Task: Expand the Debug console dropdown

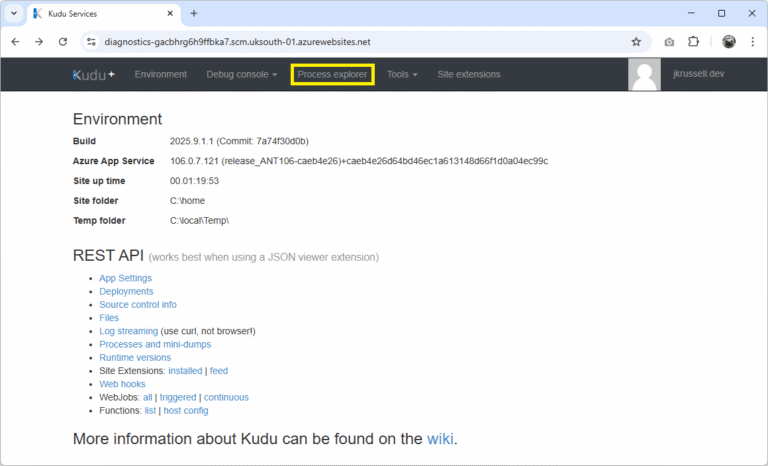Action: [241, 74]
